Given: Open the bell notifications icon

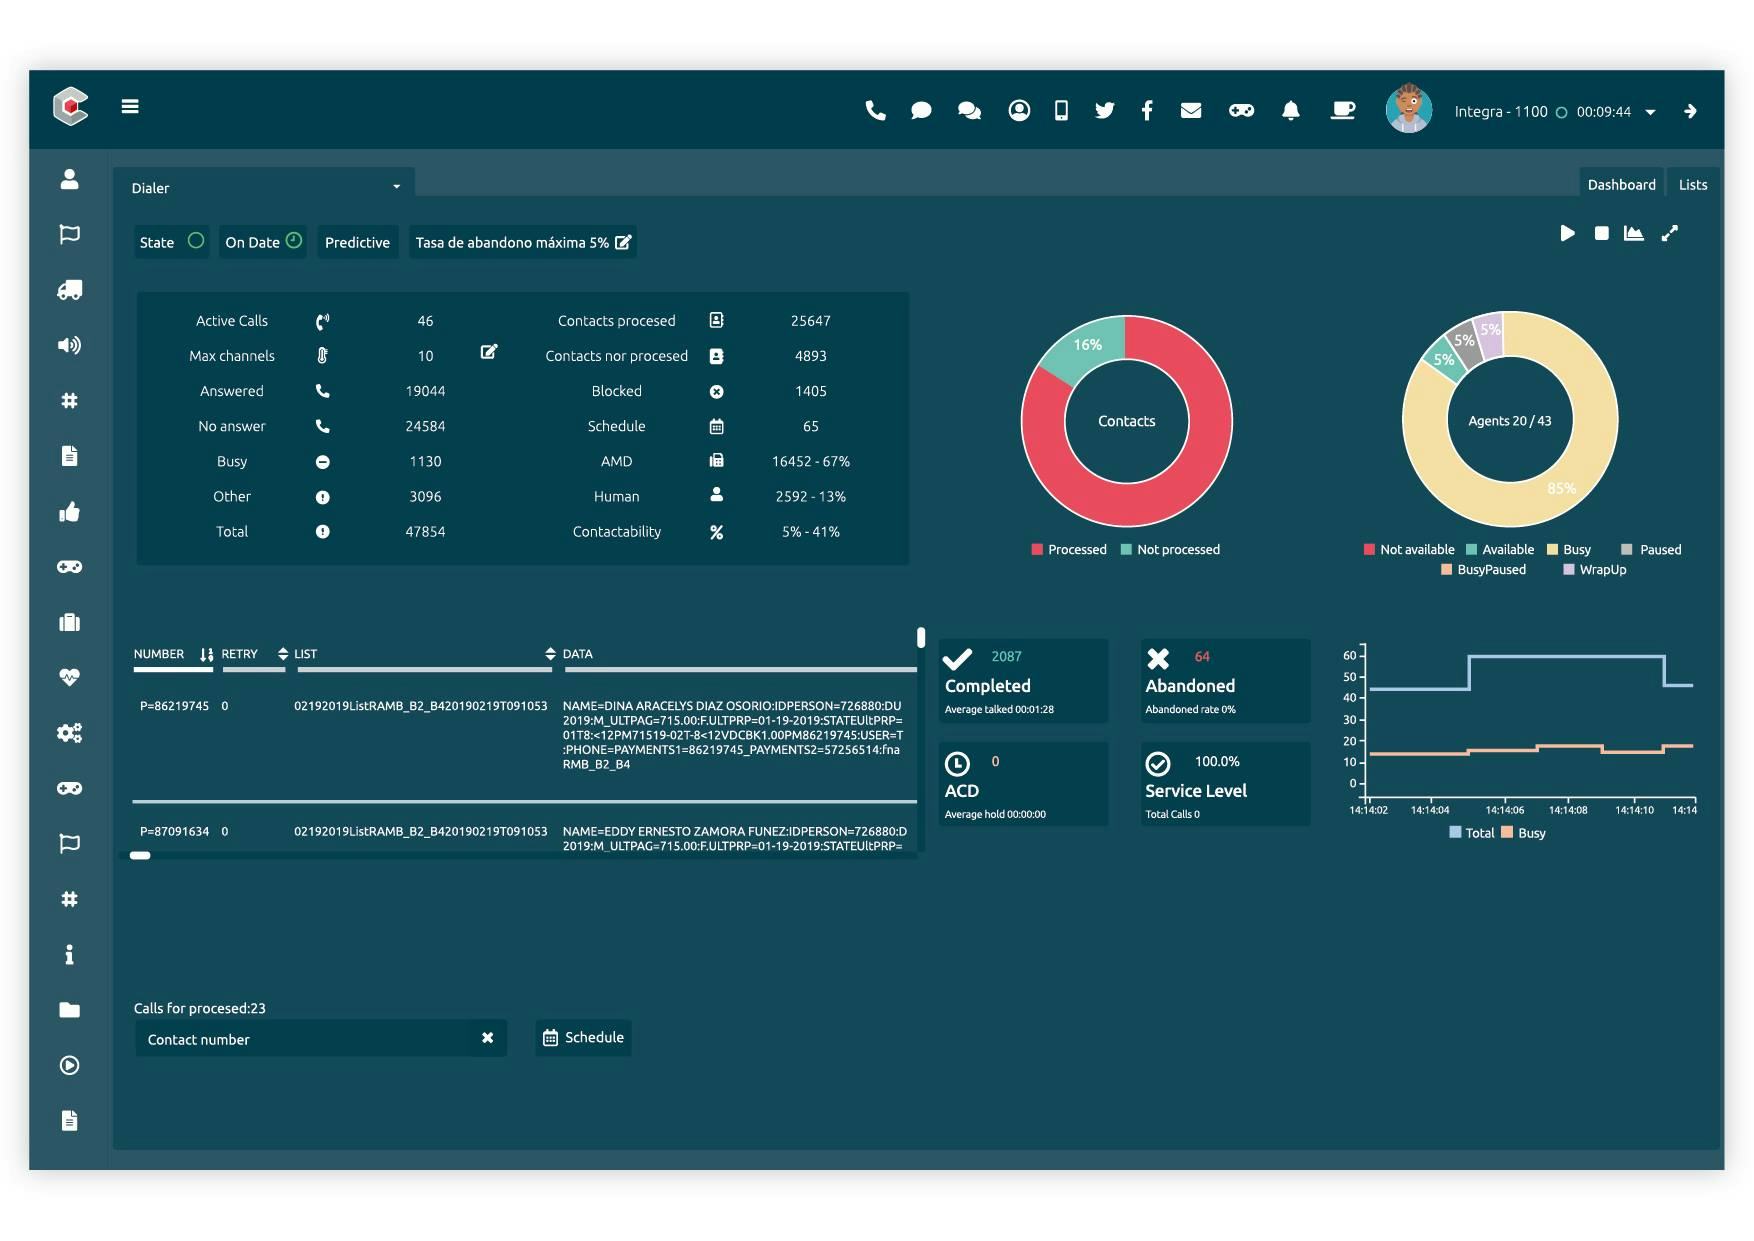Looking at the screenshot, I should pos(1291,110).
